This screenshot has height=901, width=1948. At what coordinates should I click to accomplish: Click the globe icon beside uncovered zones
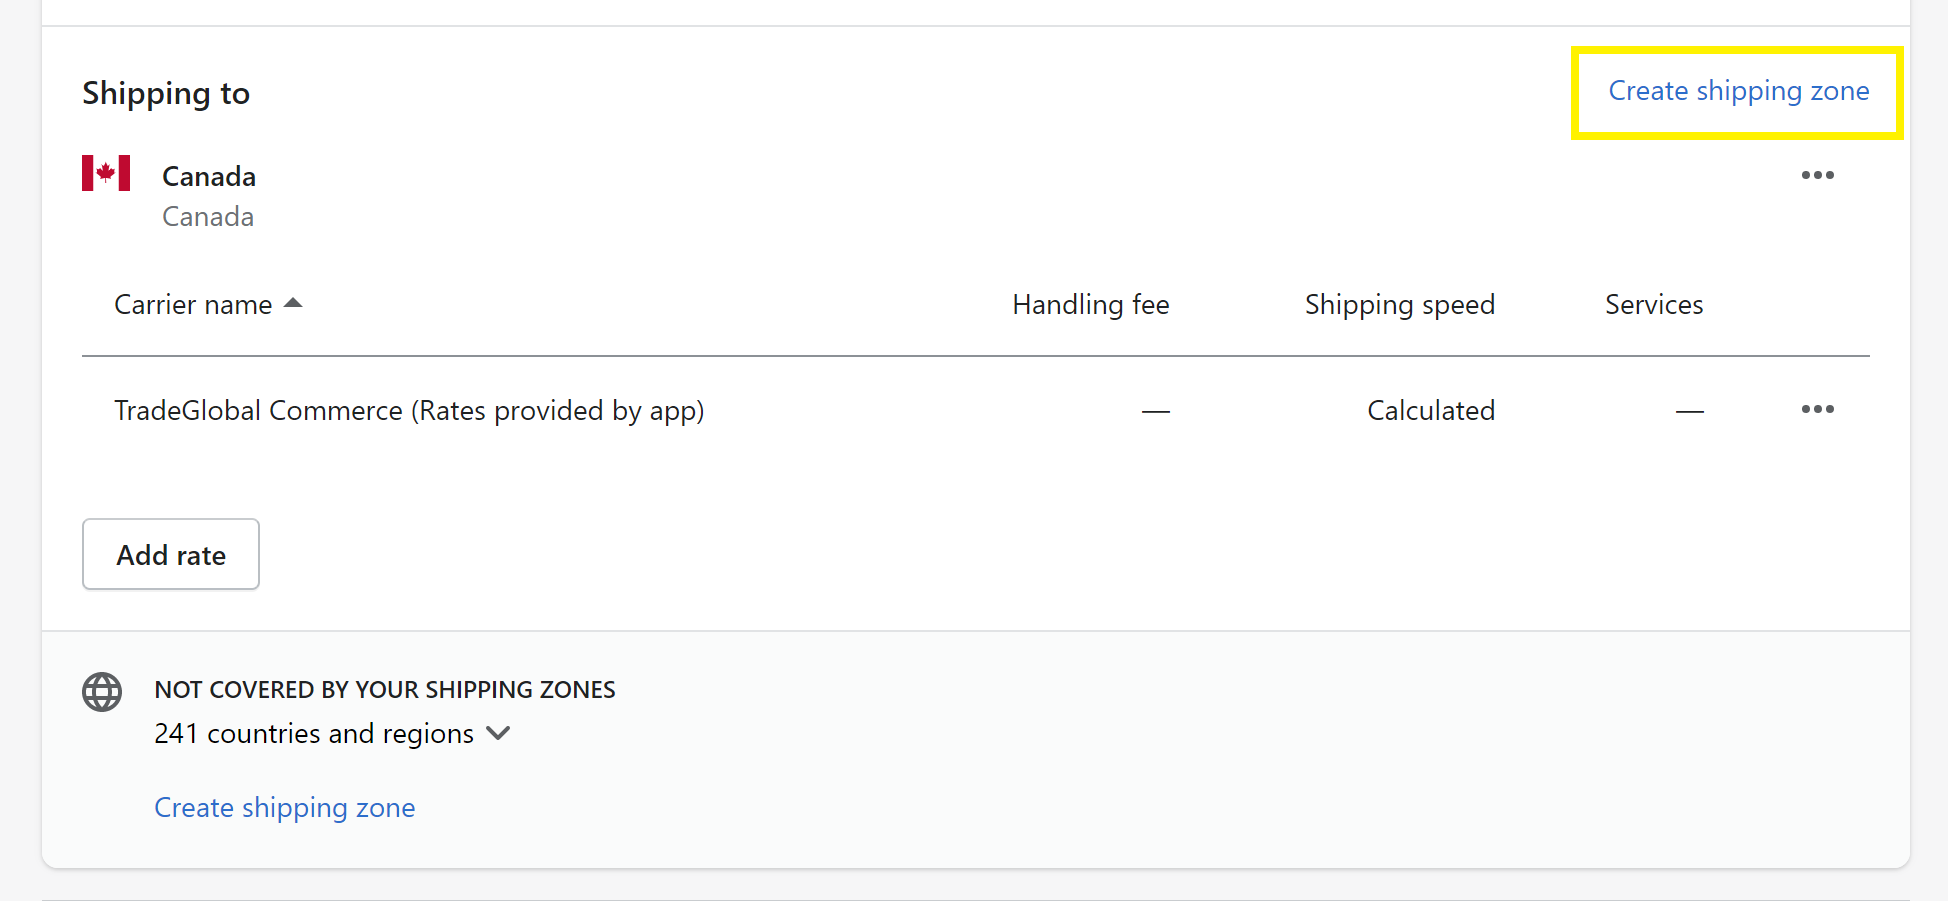coord(102,692)
